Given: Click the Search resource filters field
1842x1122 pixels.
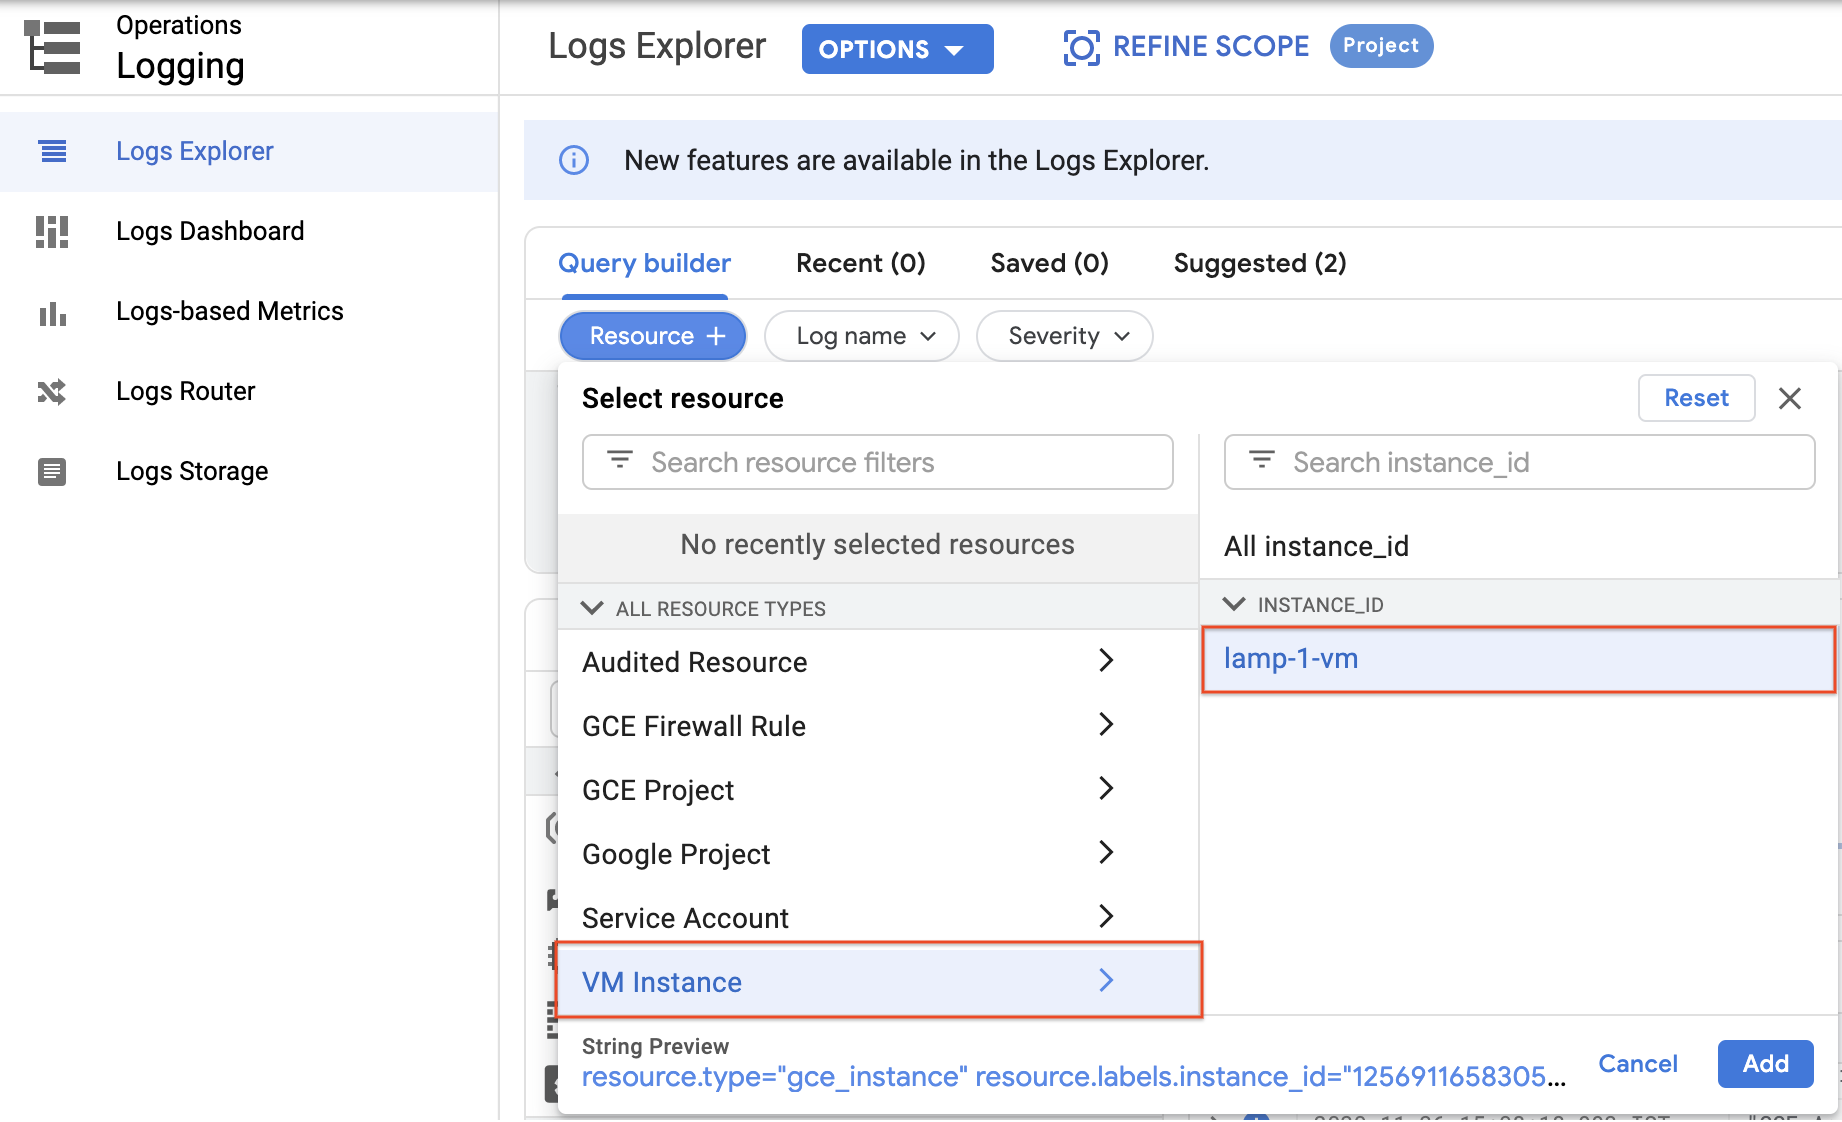Looking at the screenshot, I should point(878,462).
